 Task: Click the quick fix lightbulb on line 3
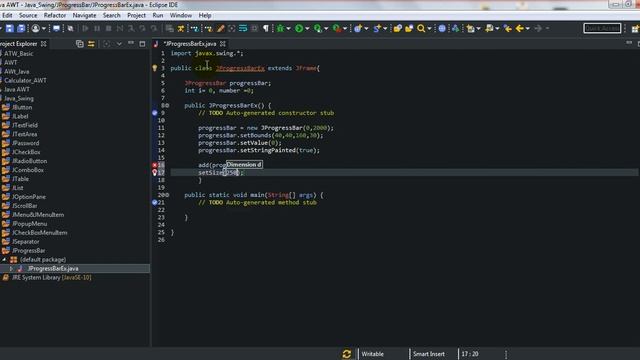[x=155, y=68]
